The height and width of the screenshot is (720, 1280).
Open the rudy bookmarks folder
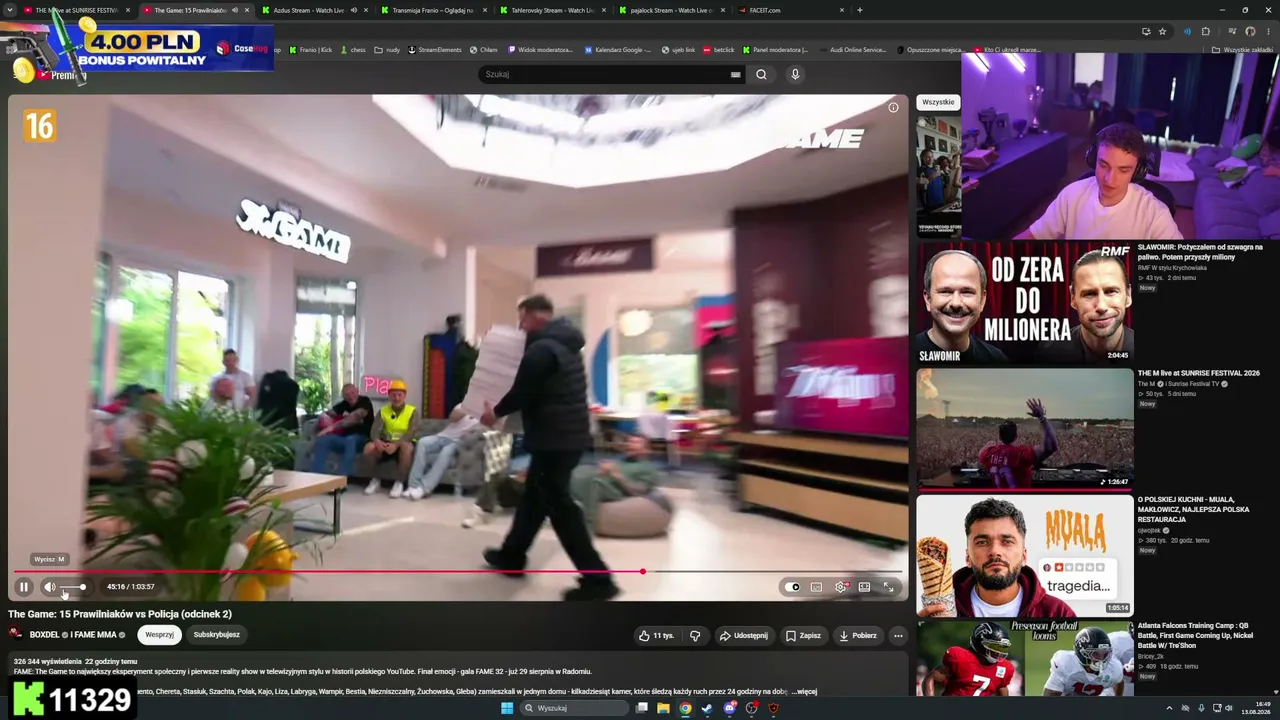coord(387,49)
